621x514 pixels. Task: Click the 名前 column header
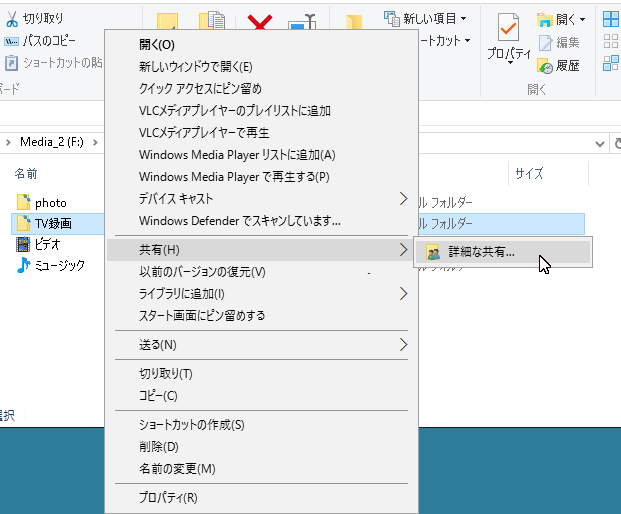tap(26, 174)
